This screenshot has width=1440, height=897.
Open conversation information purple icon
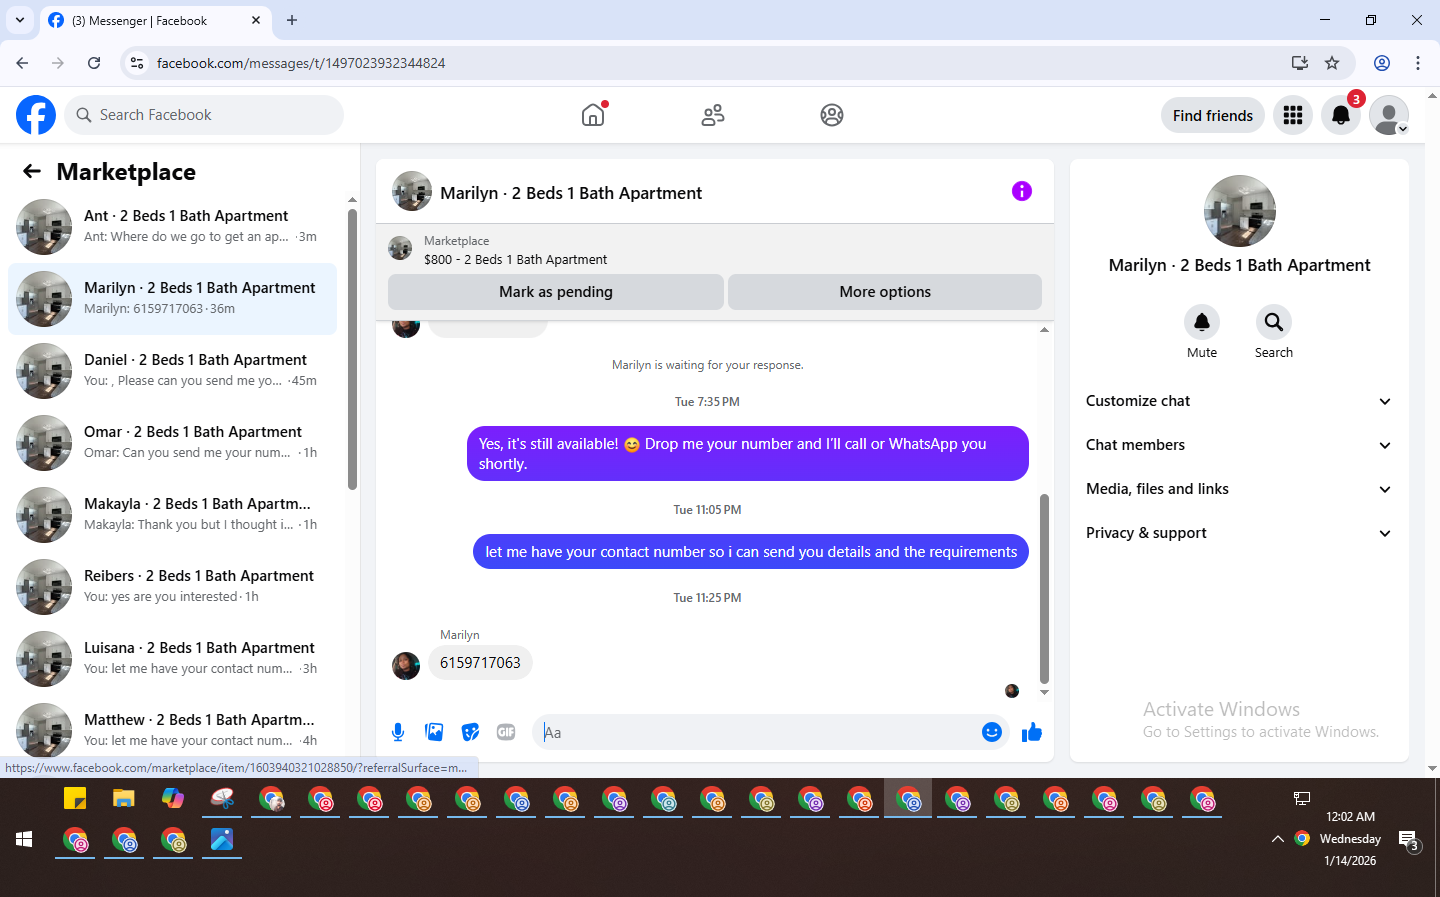(x=1021, y=191)
